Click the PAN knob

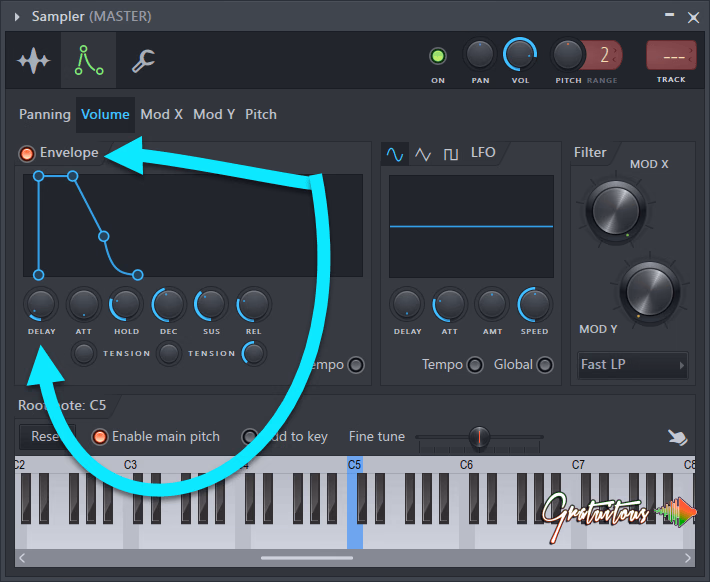tap(480, 55)
